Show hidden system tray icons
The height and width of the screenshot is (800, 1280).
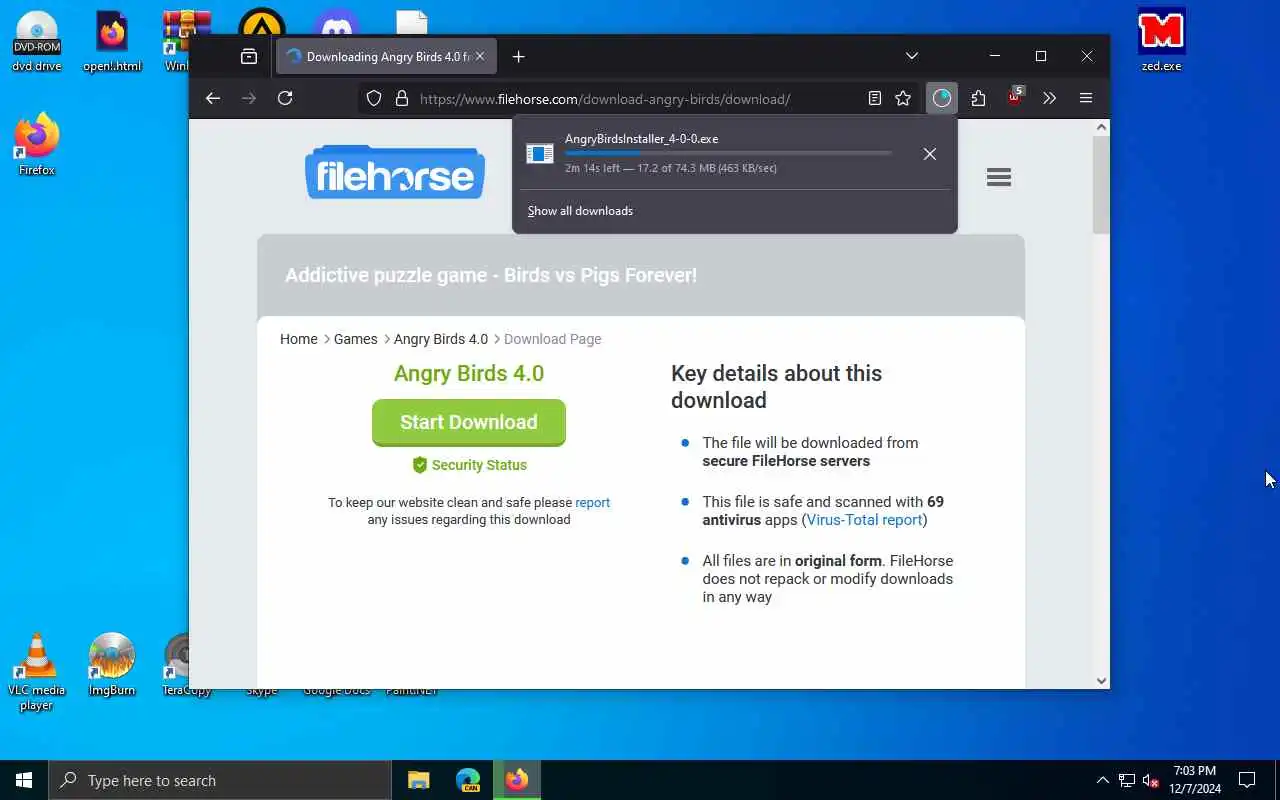[x=1102, y=780]
